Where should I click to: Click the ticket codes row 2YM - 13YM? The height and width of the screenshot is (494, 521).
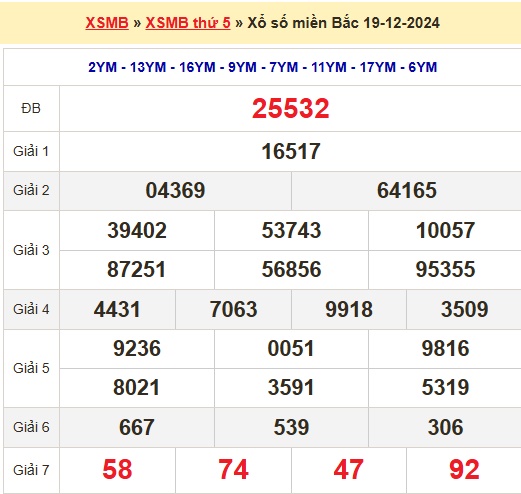coord(262,67)
